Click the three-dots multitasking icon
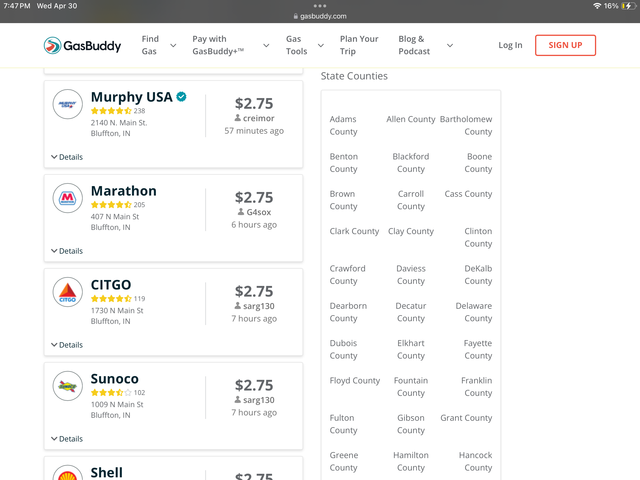 click(320, 6)
